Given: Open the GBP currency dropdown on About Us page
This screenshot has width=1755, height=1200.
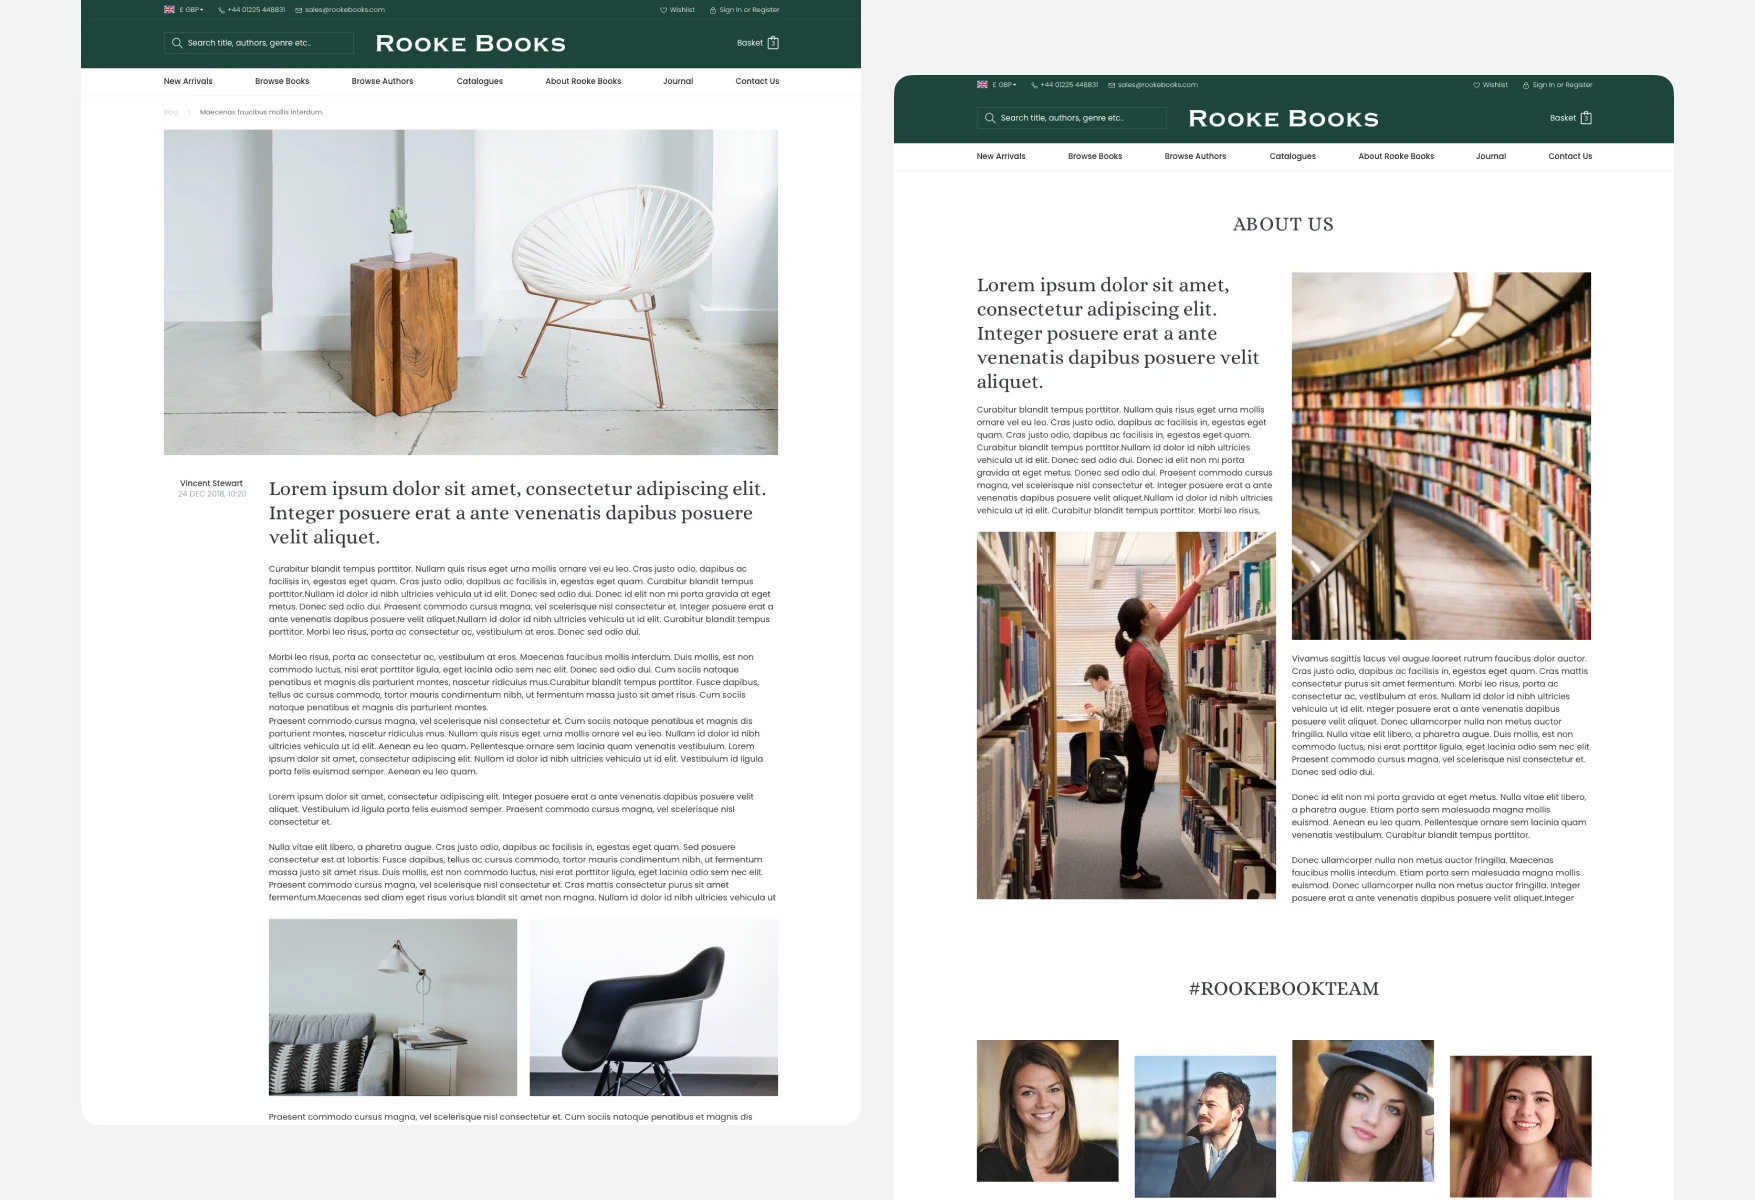Looking at the screenshot, I should [1004, 85].
